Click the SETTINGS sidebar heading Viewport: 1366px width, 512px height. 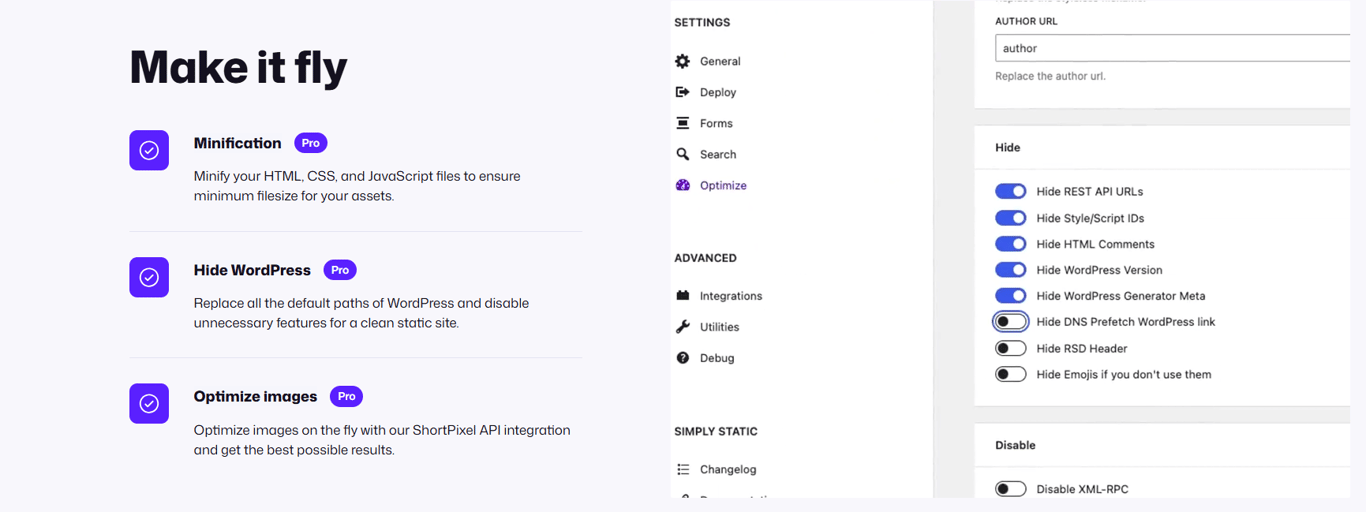702,22
